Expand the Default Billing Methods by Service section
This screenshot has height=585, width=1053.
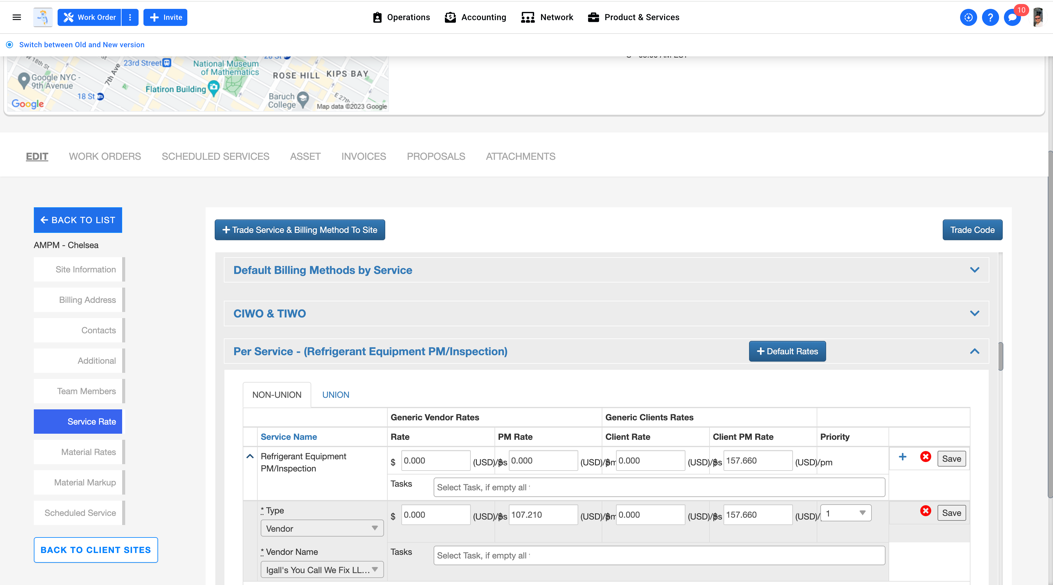tap(974, 270)
